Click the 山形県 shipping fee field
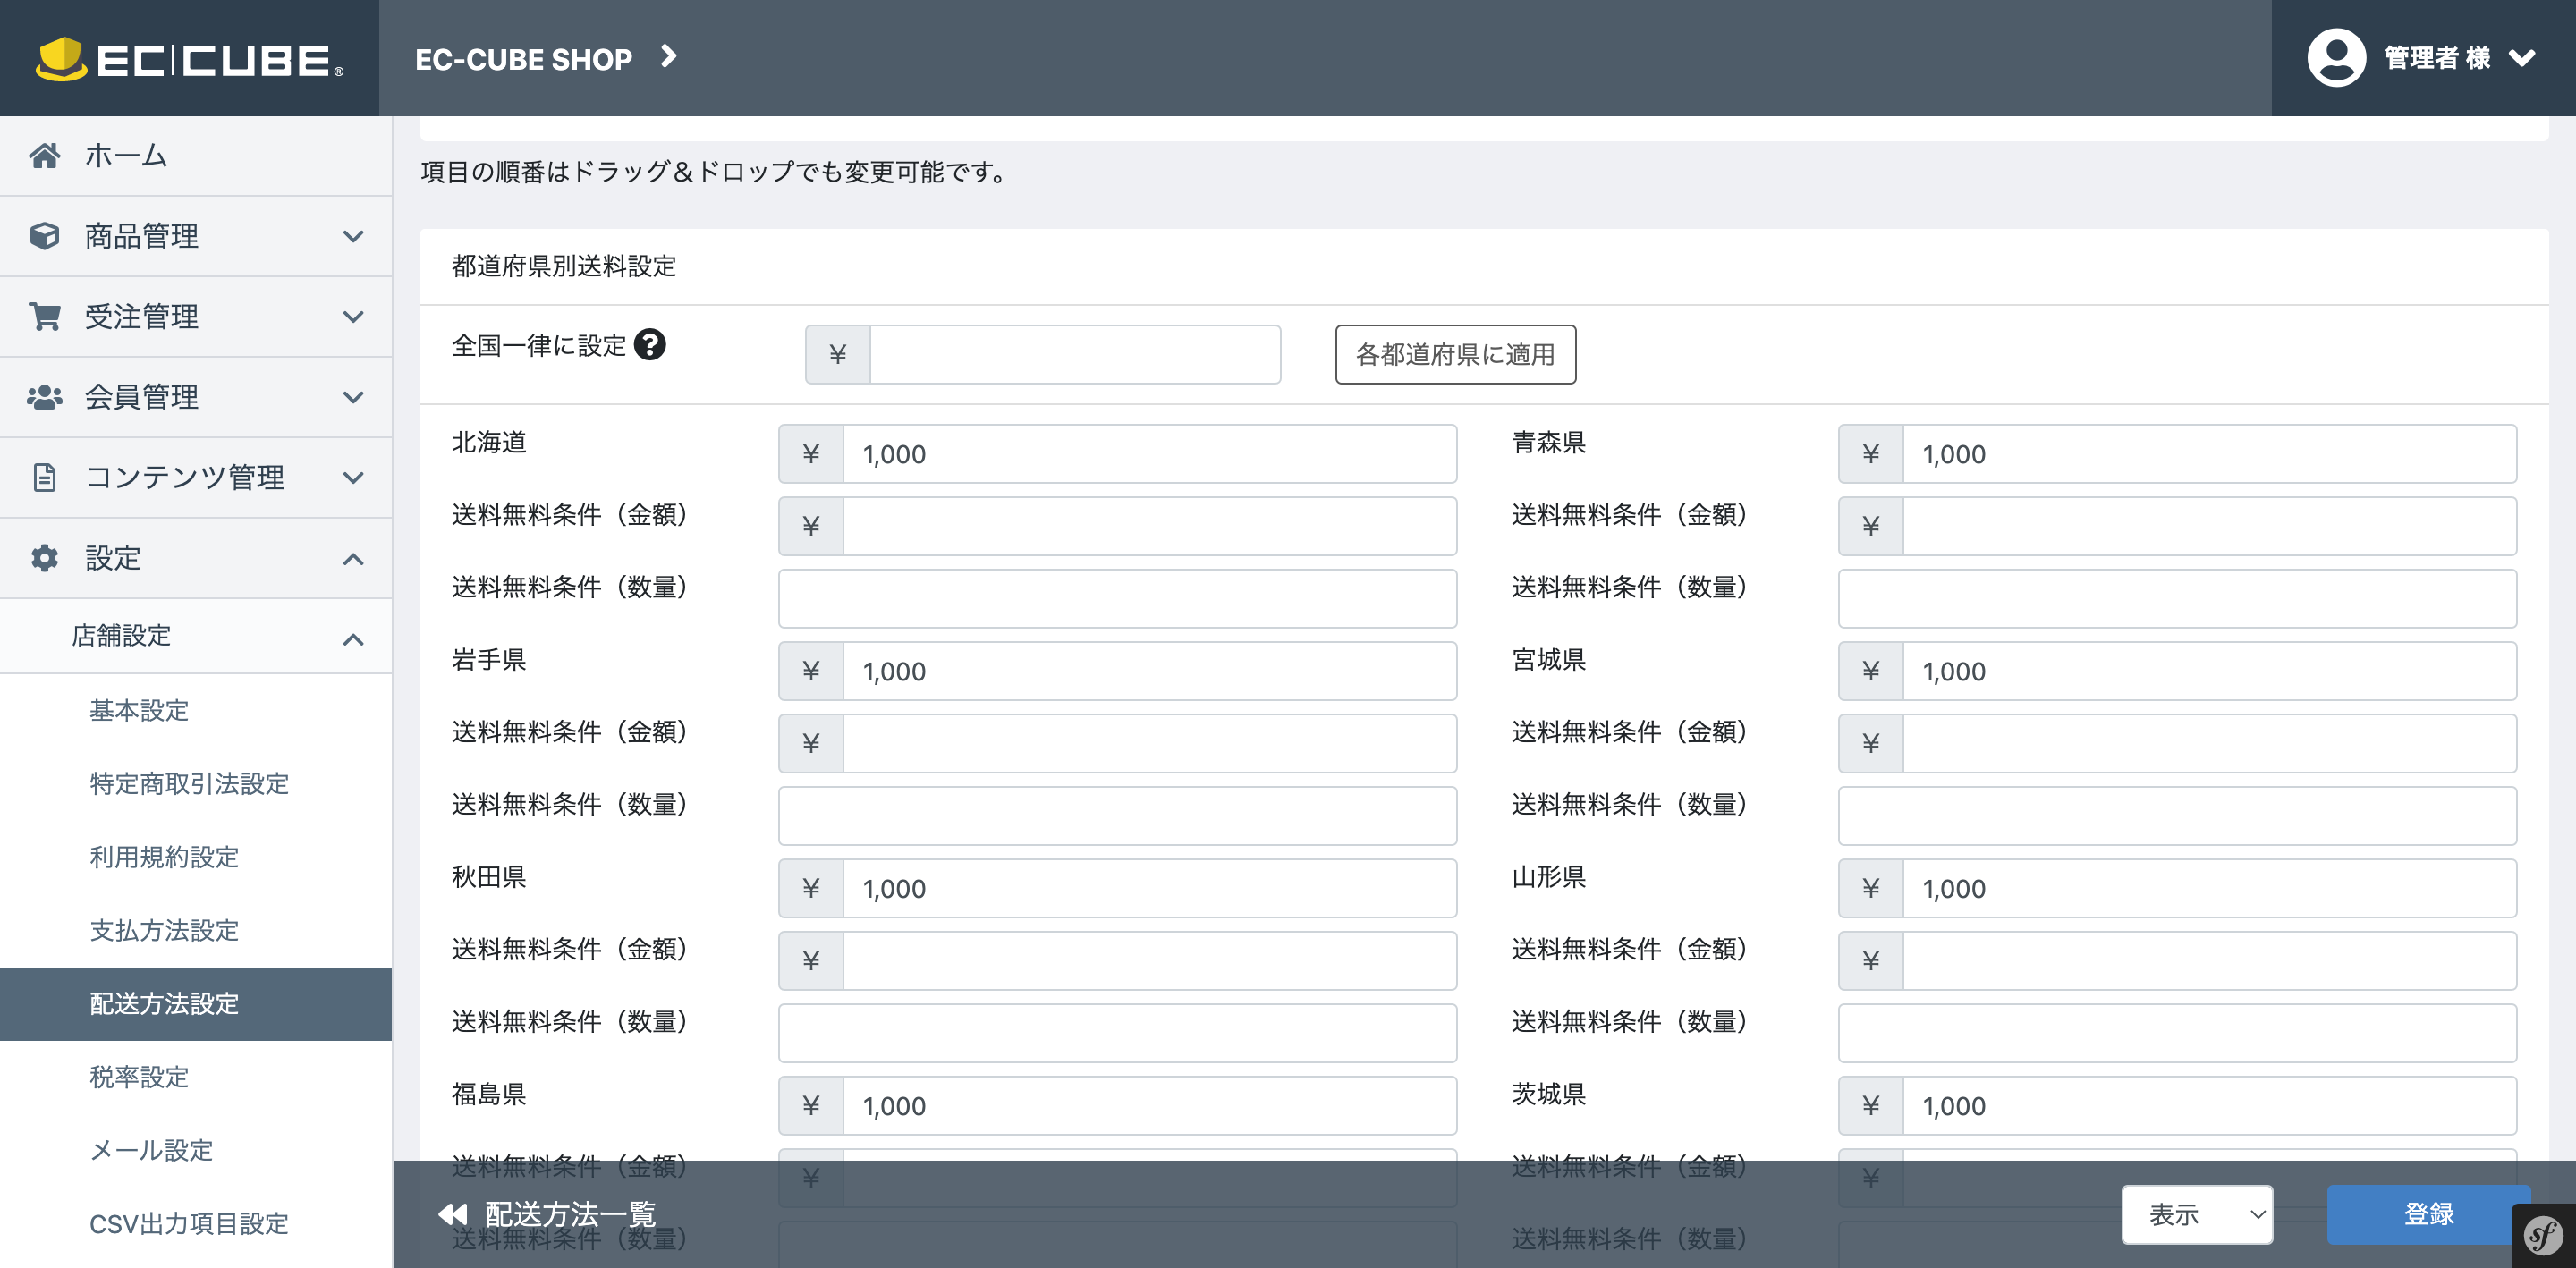2576x1268 pixels. [2210, 888]
